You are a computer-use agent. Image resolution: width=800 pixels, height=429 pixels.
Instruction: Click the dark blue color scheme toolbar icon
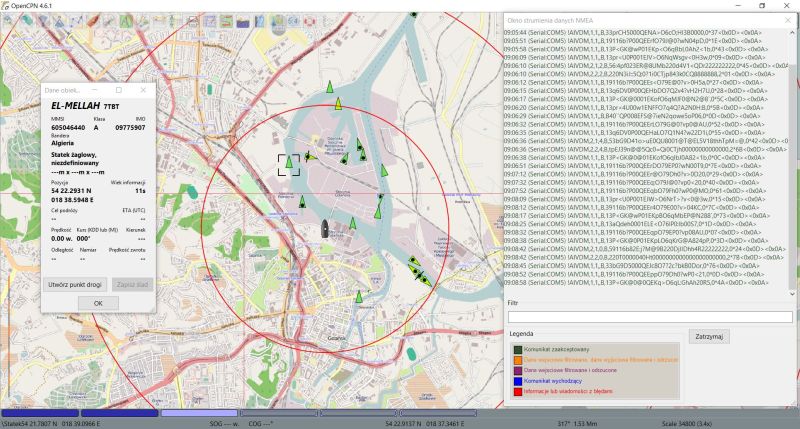[243, 21]
